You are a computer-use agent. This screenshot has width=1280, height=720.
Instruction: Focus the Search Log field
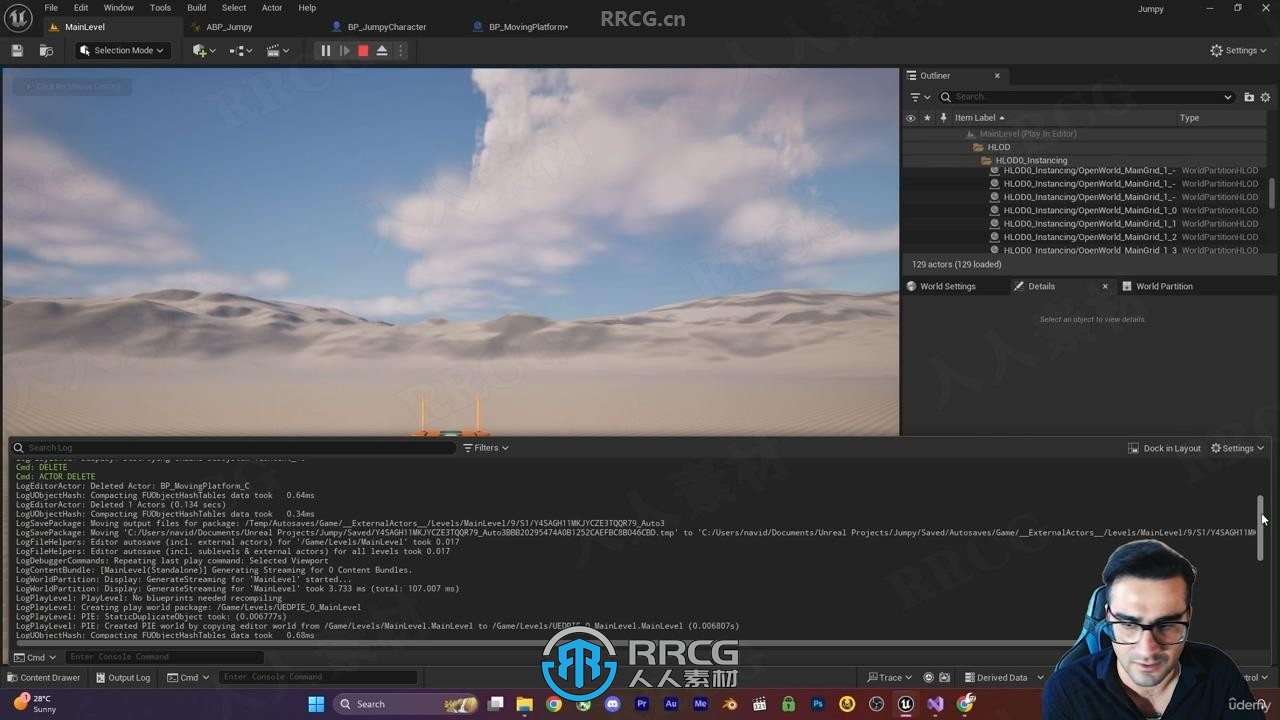234,448
